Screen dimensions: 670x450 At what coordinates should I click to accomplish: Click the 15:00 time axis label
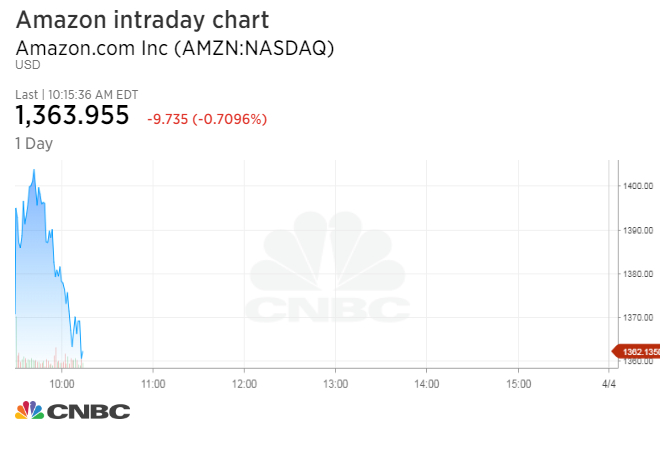tap(517, 383)
